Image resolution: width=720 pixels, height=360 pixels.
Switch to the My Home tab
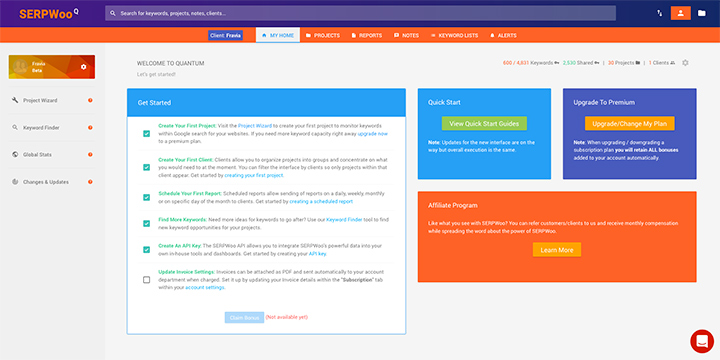click(x=278, y=35)
